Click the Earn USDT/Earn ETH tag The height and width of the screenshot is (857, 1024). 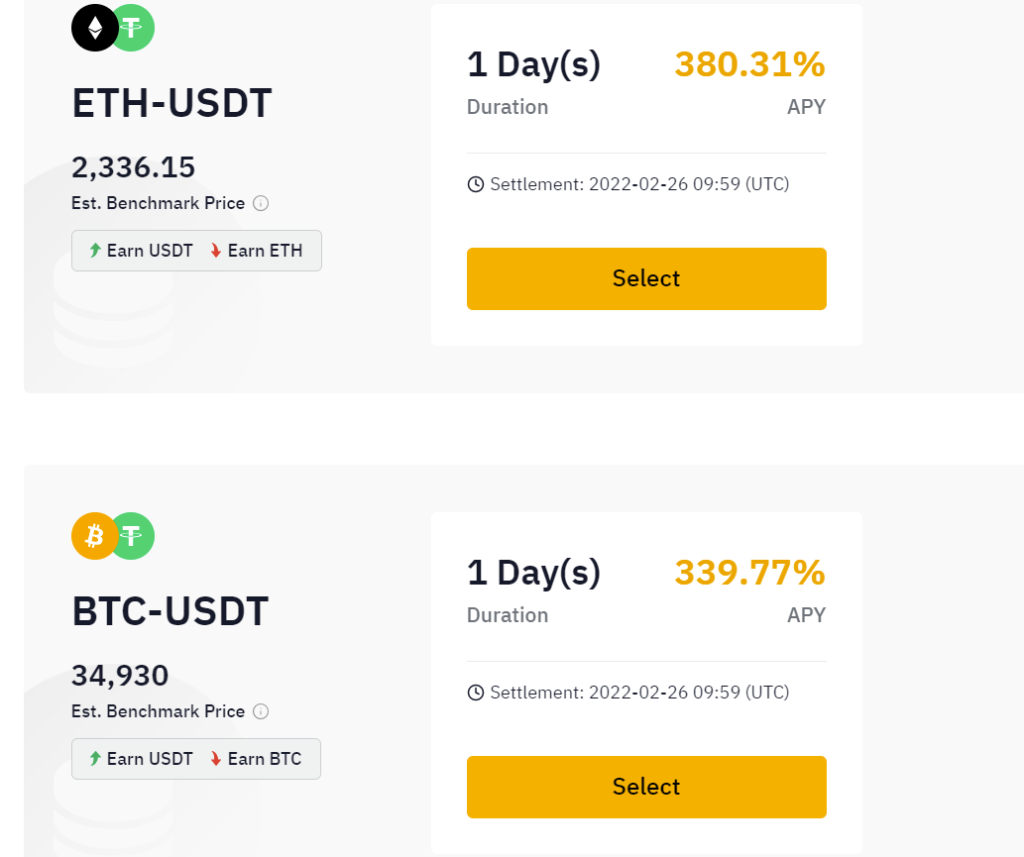click(x=196, y=251)
